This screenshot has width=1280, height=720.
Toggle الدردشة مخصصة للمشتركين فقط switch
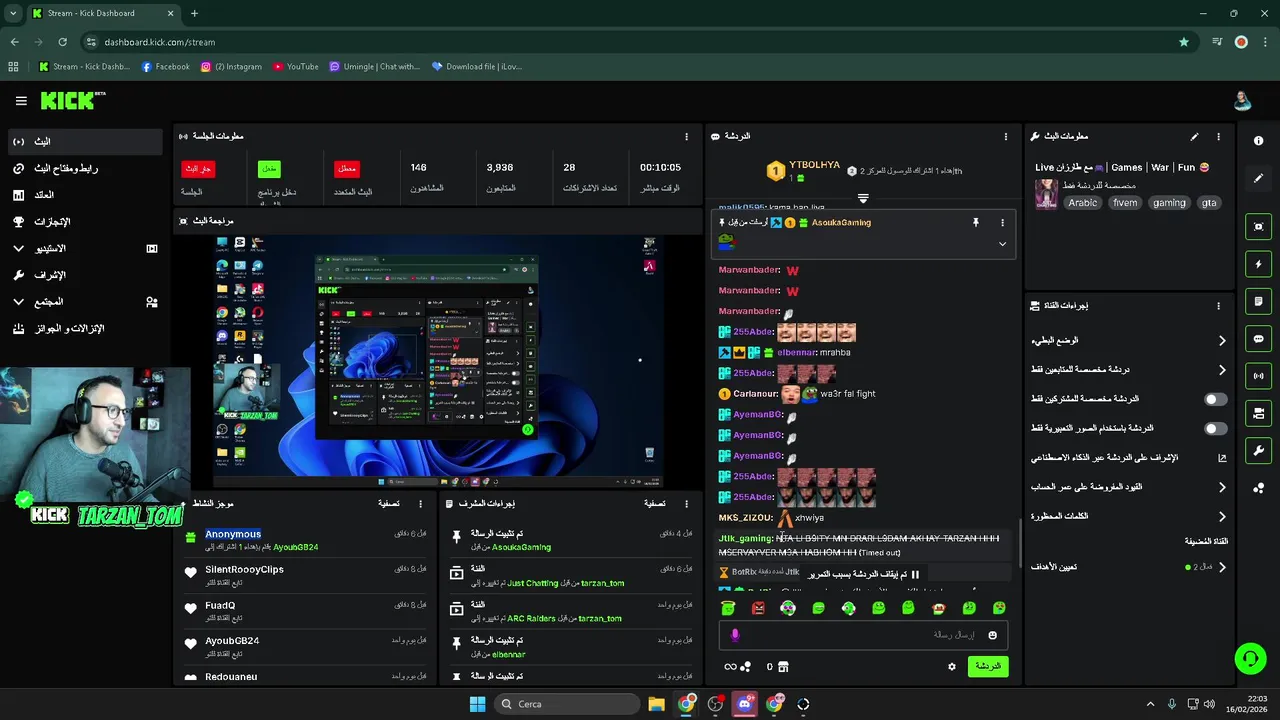point(1215,399)
